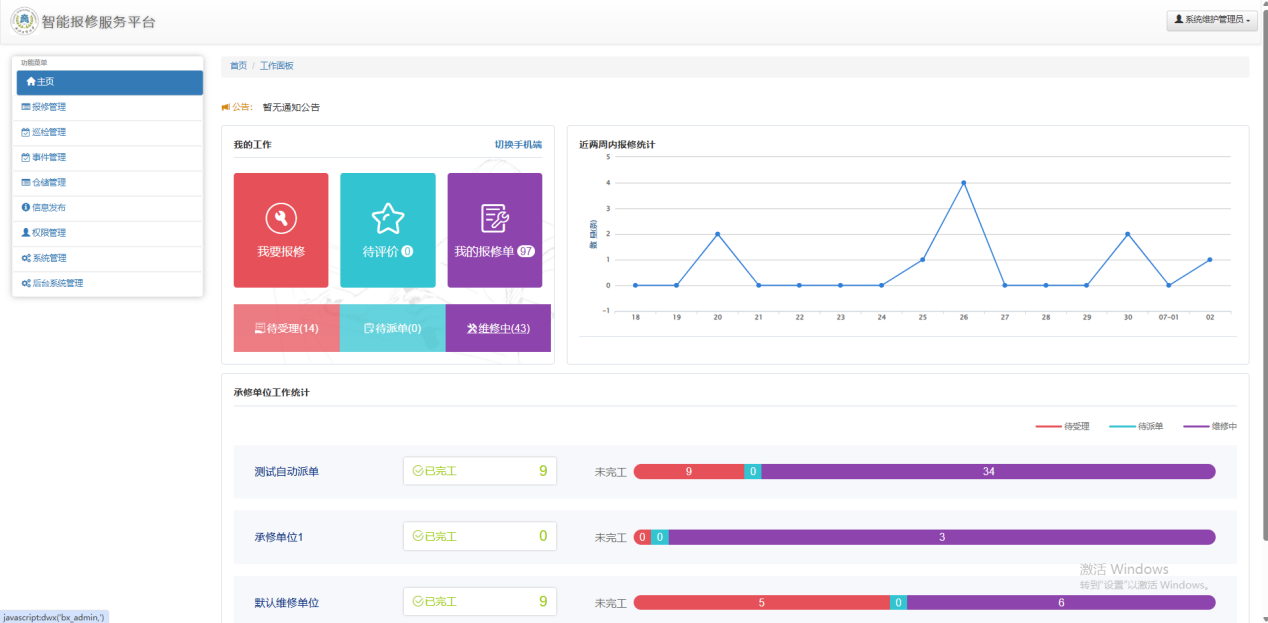The width and height of the screenshot is (1268, 623).
Task: Click the check icon in 默认维修单位's 已完工 box
Action: [x=418, y=601]
